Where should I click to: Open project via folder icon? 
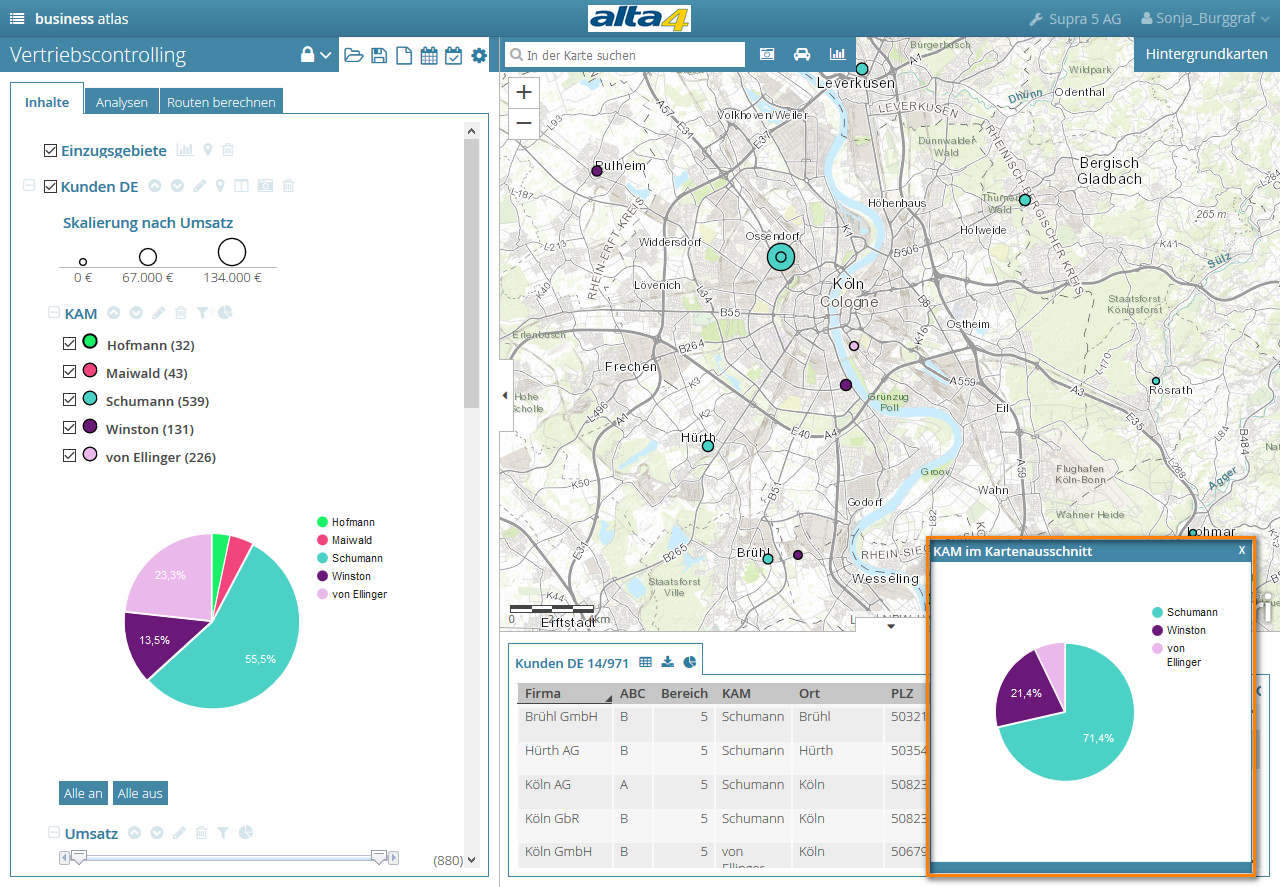click(354, 55)
